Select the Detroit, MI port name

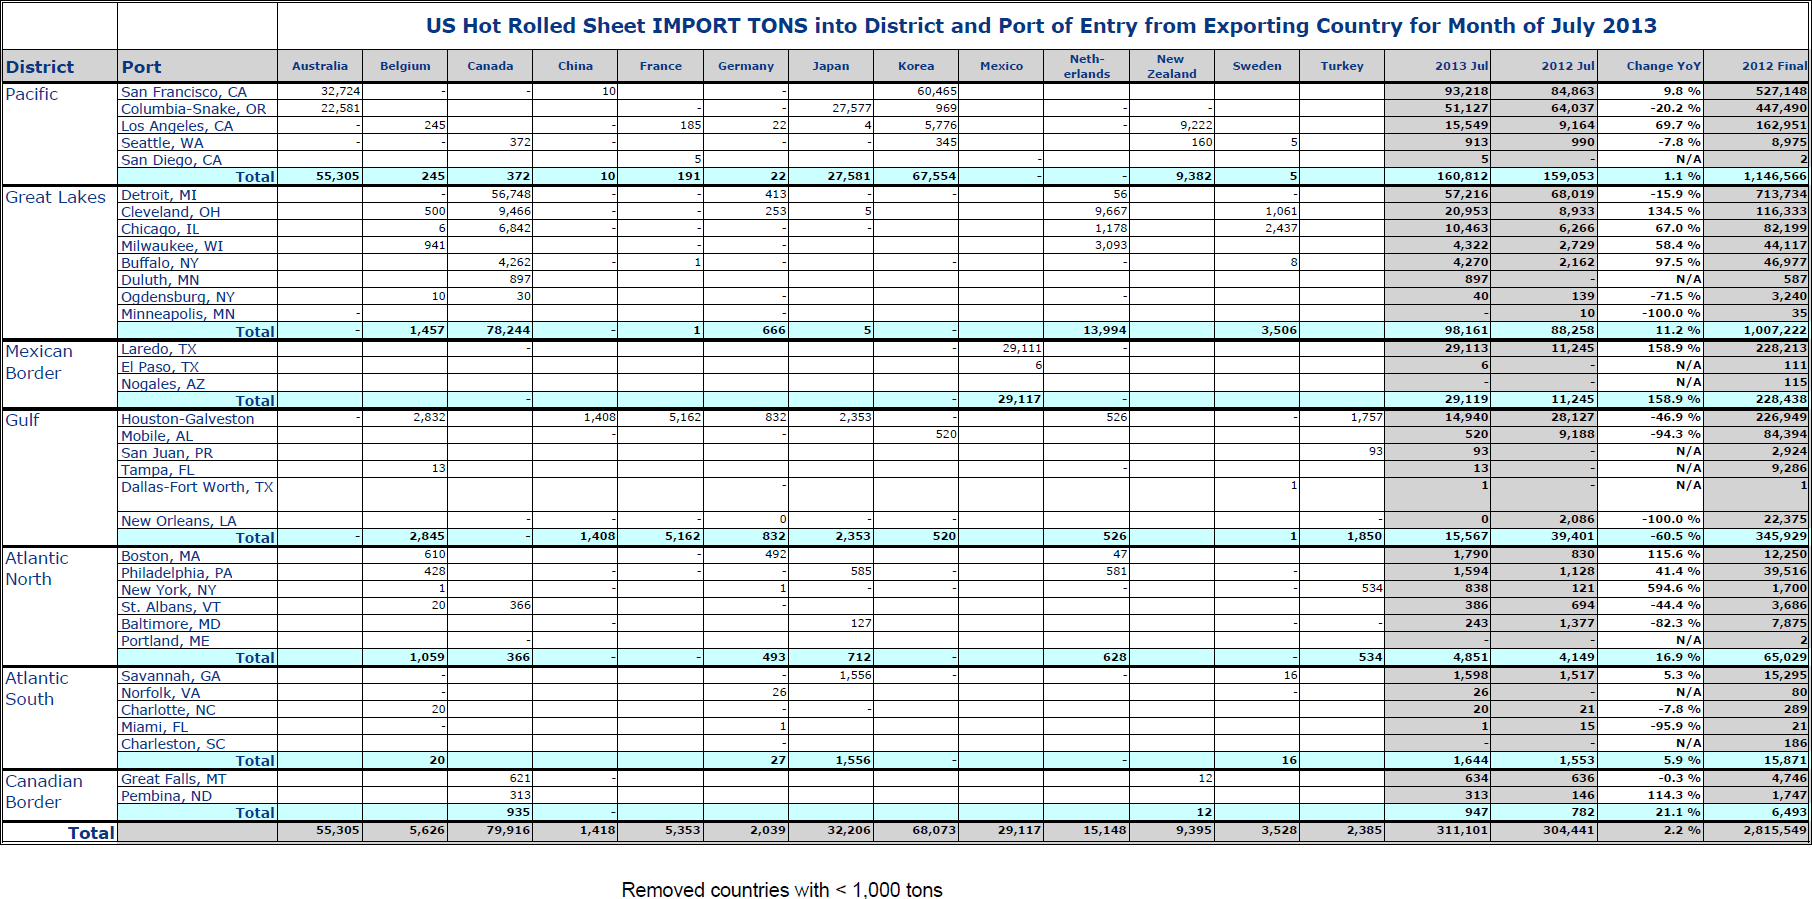(x=159, y=195)
